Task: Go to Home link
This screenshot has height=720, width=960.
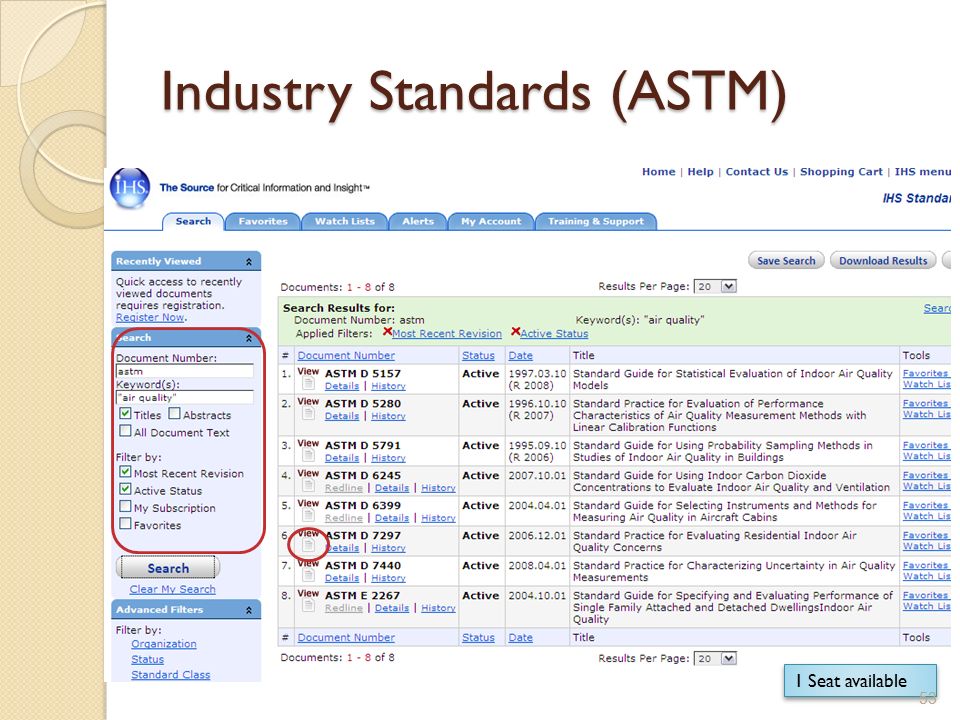Action: [659, 172]
